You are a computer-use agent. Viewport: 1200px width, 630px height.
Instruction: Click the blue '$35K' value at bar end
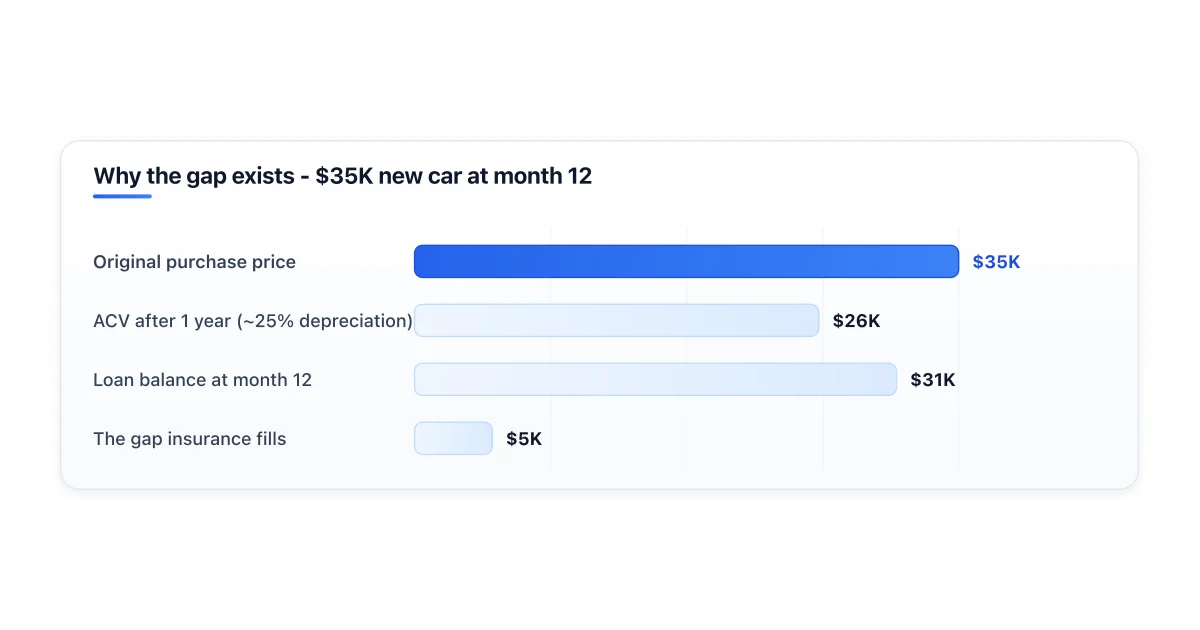coord(996,262)
